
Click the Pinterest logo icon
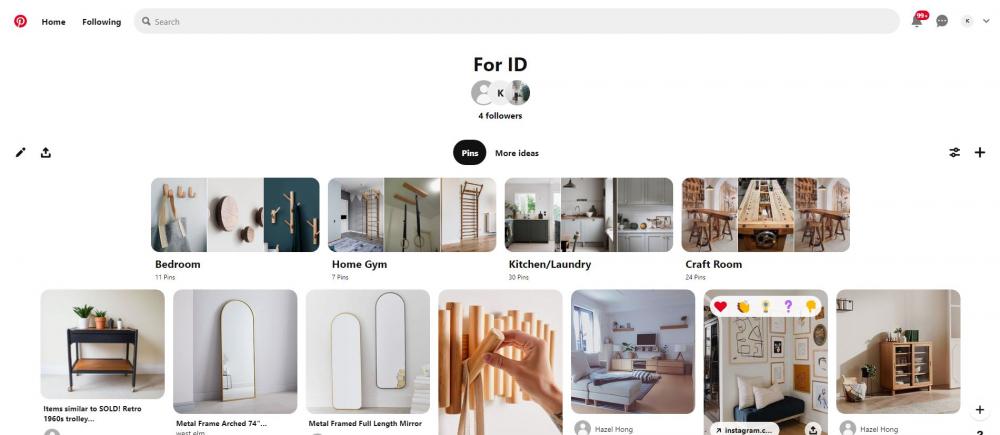coord(20,21)
